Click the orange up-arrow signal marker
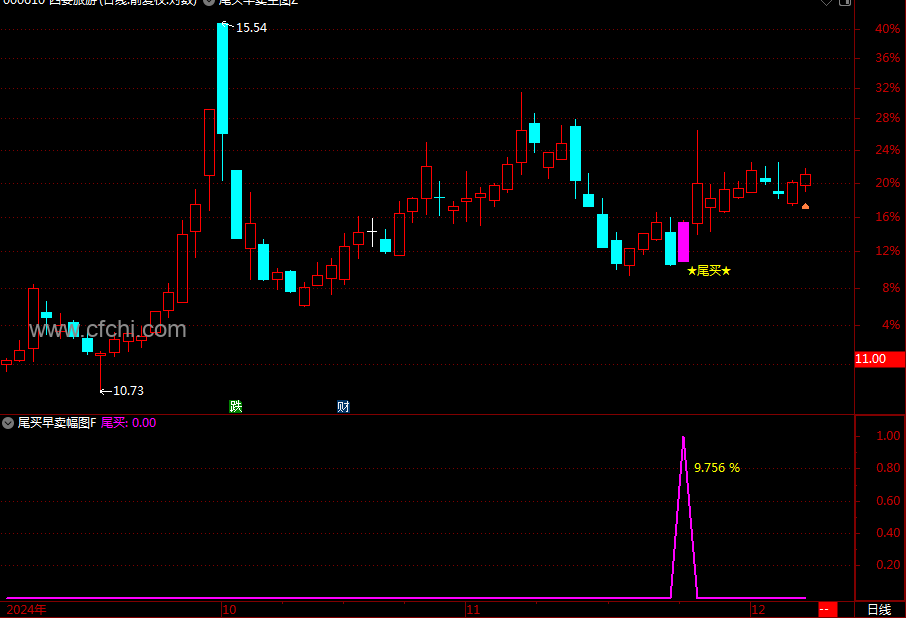Screen dimensions: 906x618 [805, 206]
